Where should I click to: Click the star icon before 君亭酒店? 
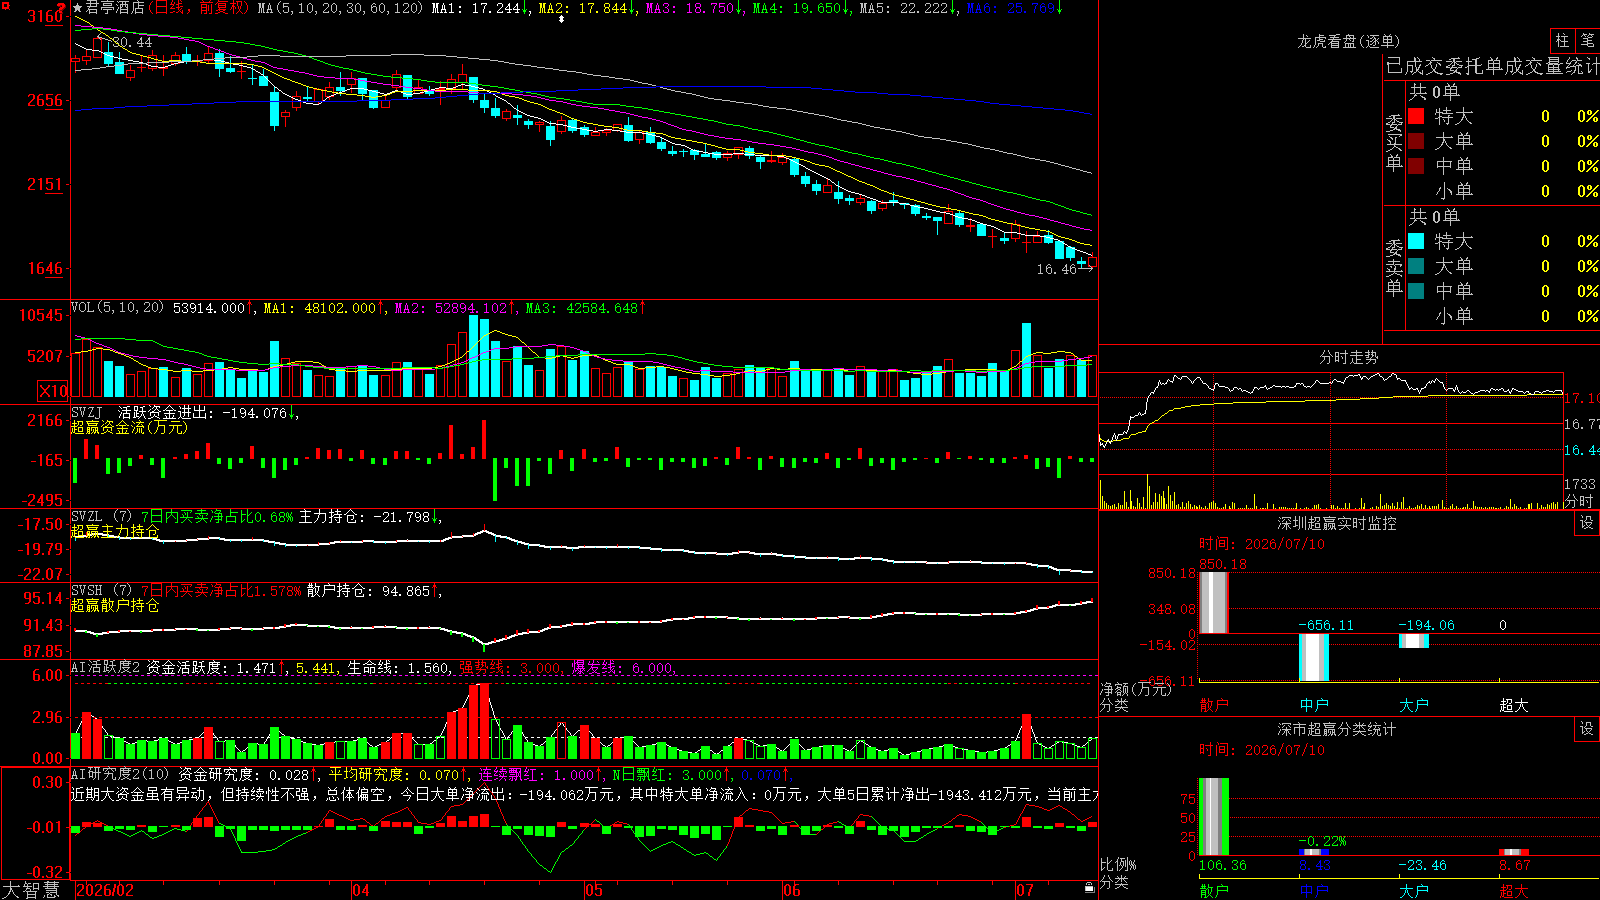pos(78,8)
